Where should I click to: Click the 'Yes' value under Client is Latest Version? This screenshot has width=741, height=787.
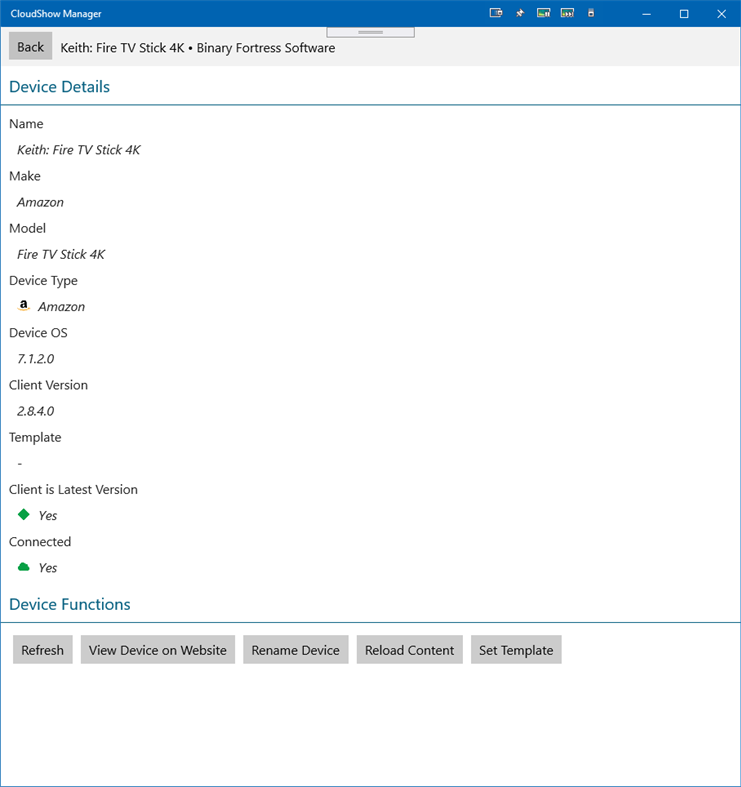(x=48, y=515)
